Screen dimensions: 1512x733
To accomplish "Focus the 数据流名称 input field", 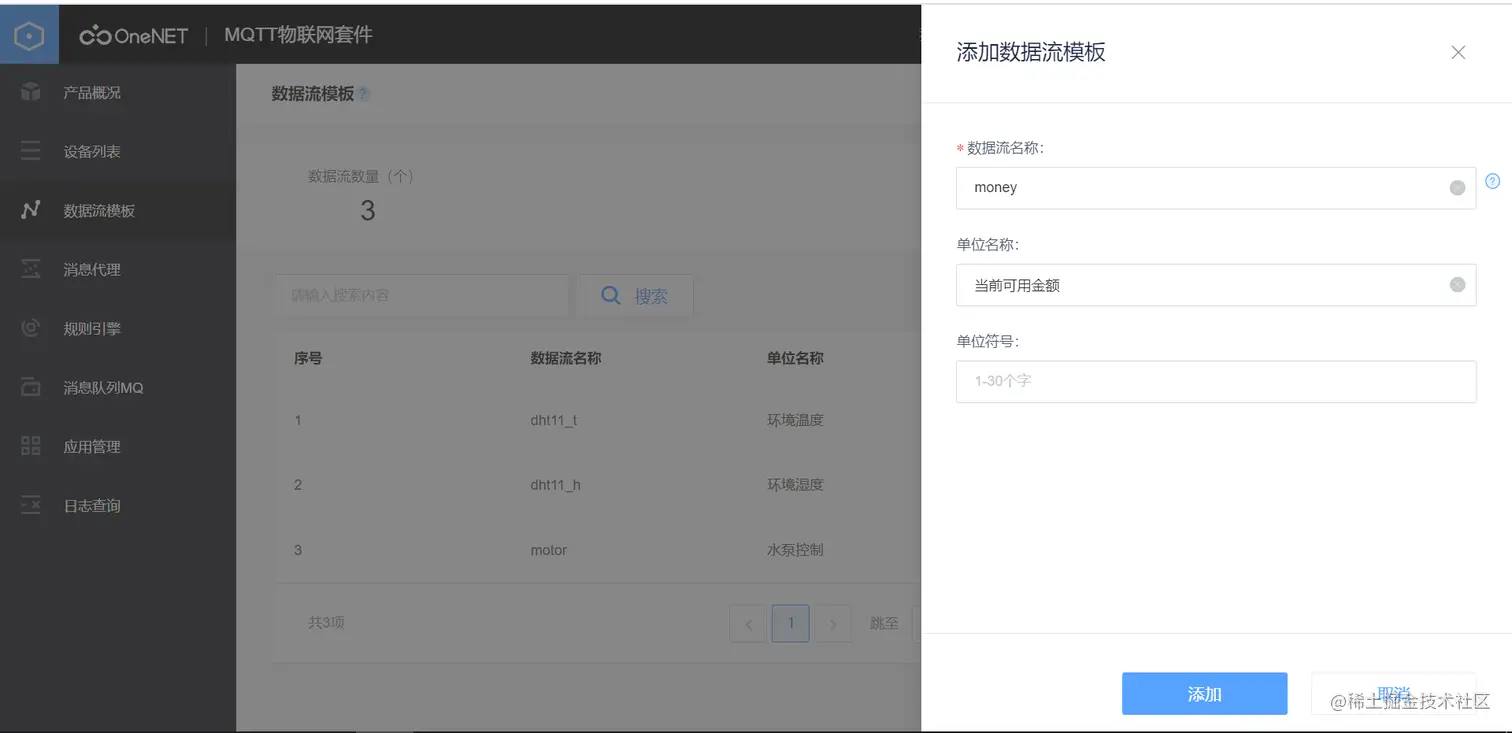I will point(1216,188).
